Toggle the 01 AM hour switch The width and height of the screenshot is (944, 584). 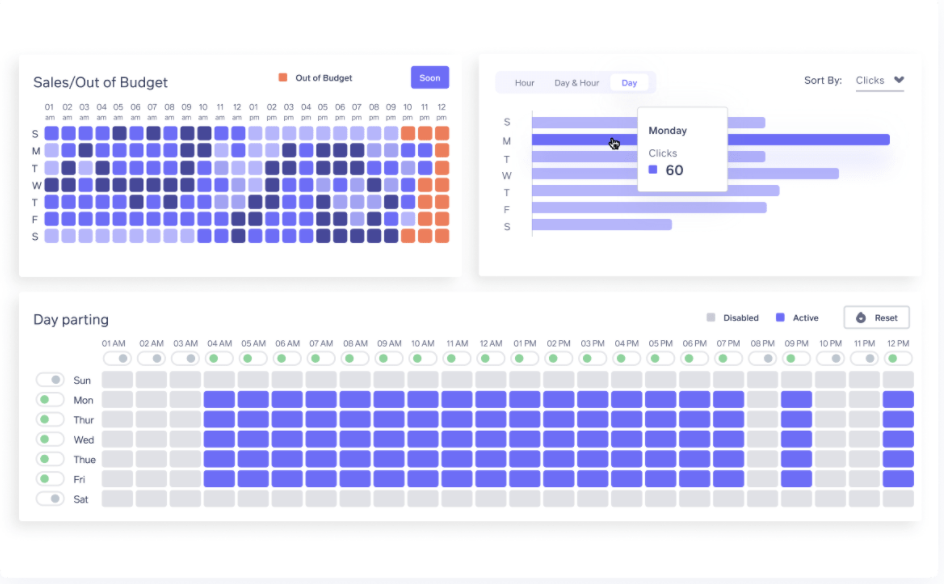118,358
